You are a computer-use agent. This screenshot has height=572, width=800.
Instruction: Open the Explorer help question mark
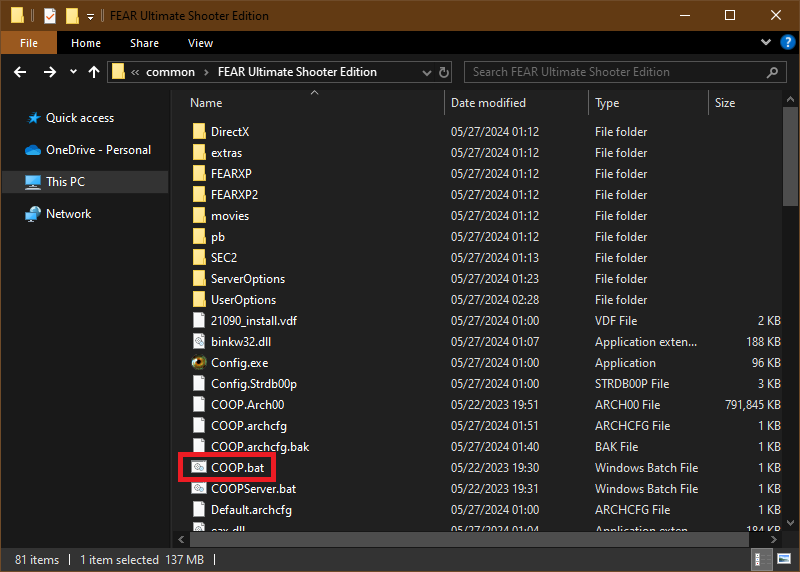click(x=787, y=42)
